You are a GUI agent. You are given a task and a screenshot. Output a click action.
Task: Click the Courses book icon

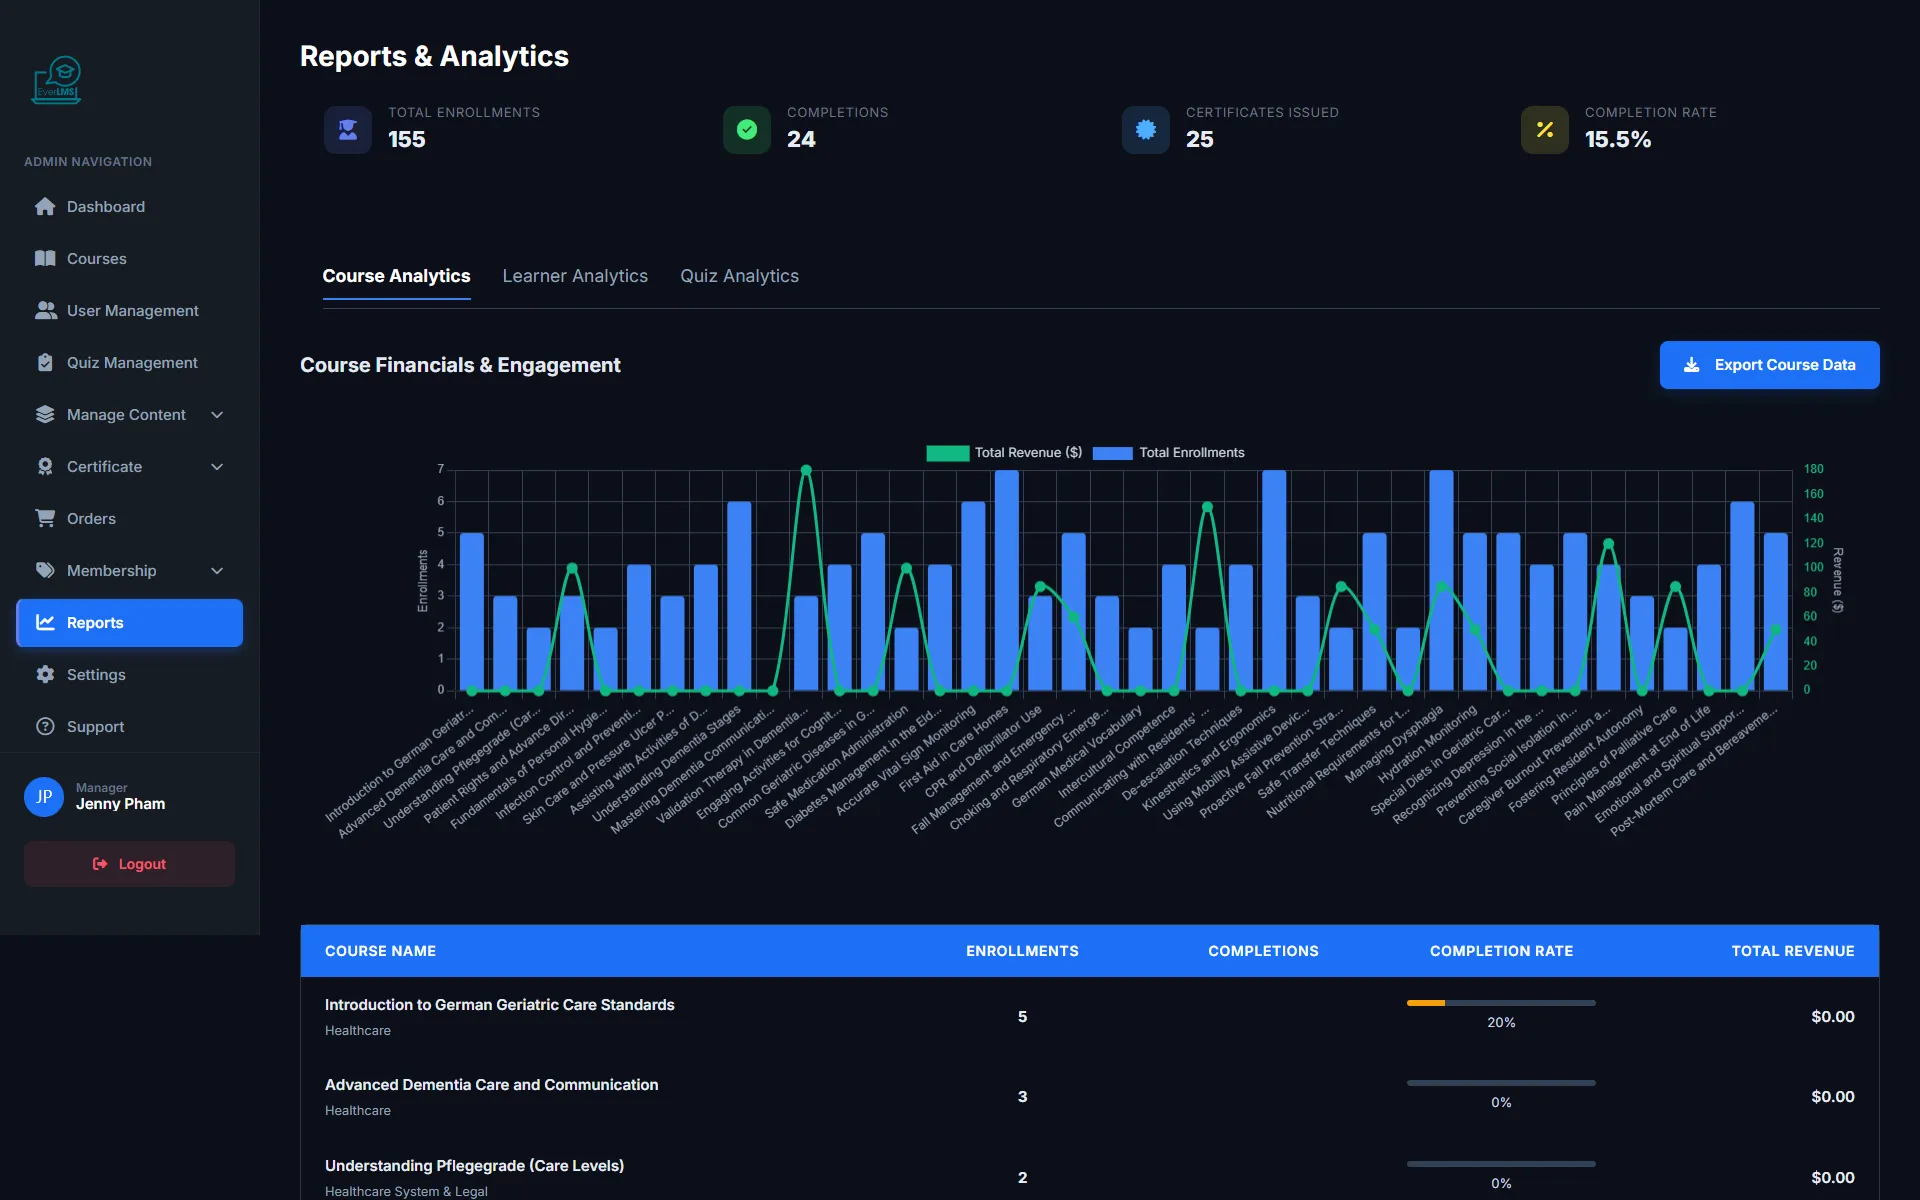click(x=45, y=258)
